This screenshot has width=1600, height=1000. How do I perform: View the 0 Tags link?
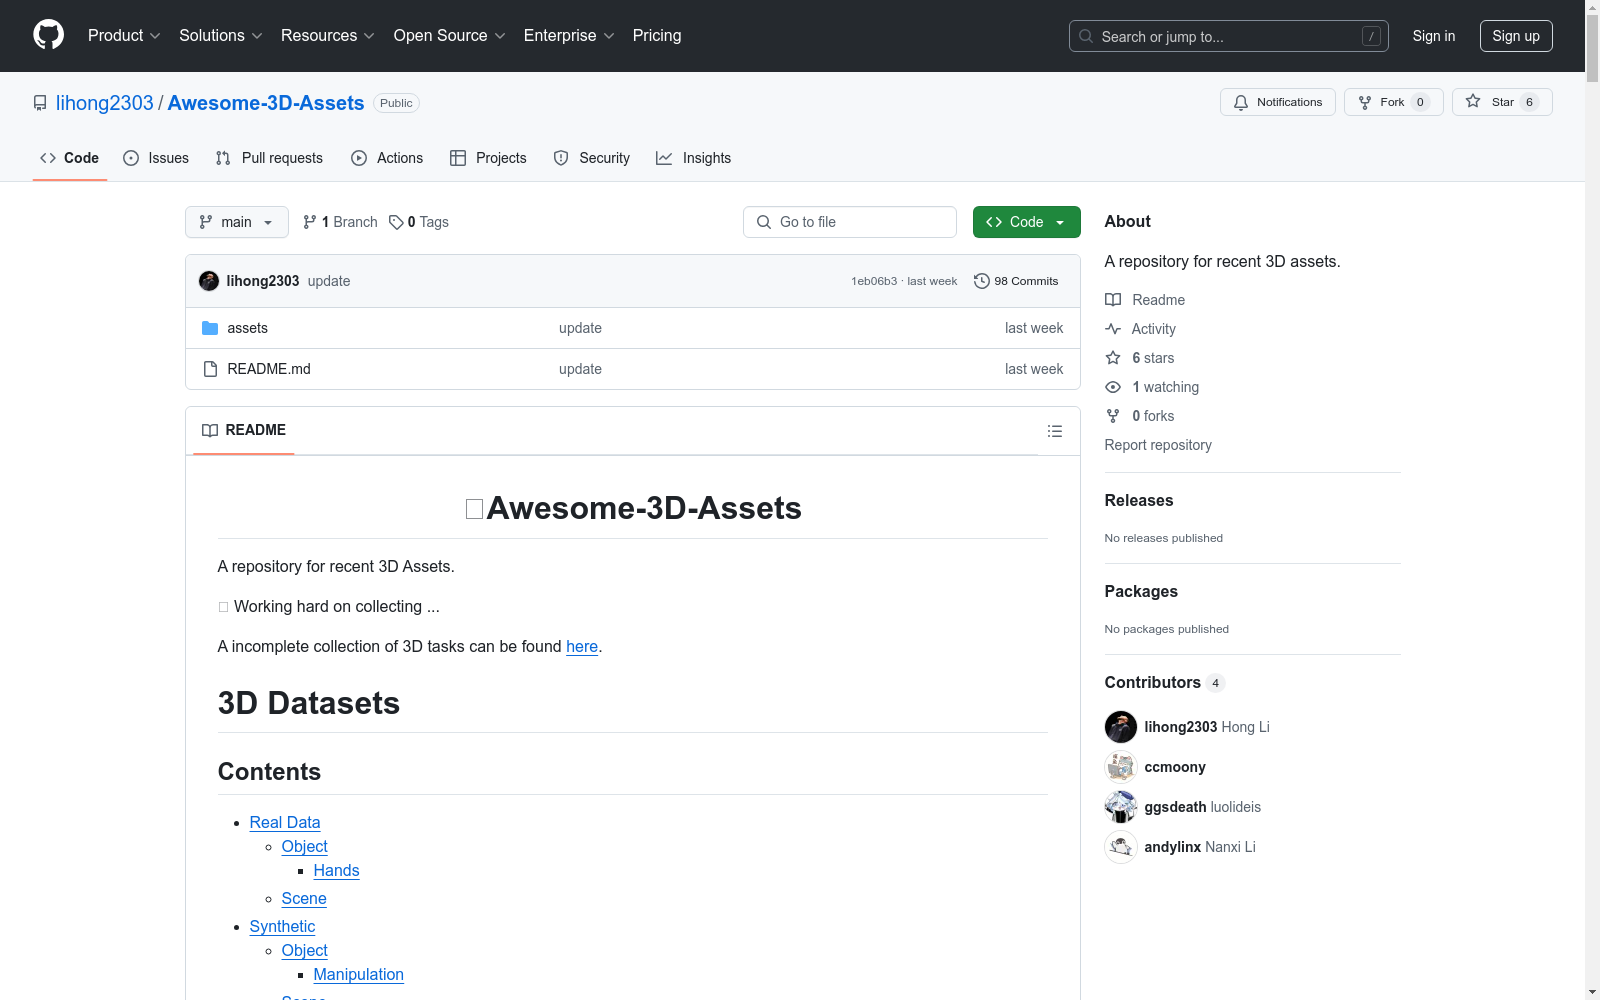coord(419,222)
